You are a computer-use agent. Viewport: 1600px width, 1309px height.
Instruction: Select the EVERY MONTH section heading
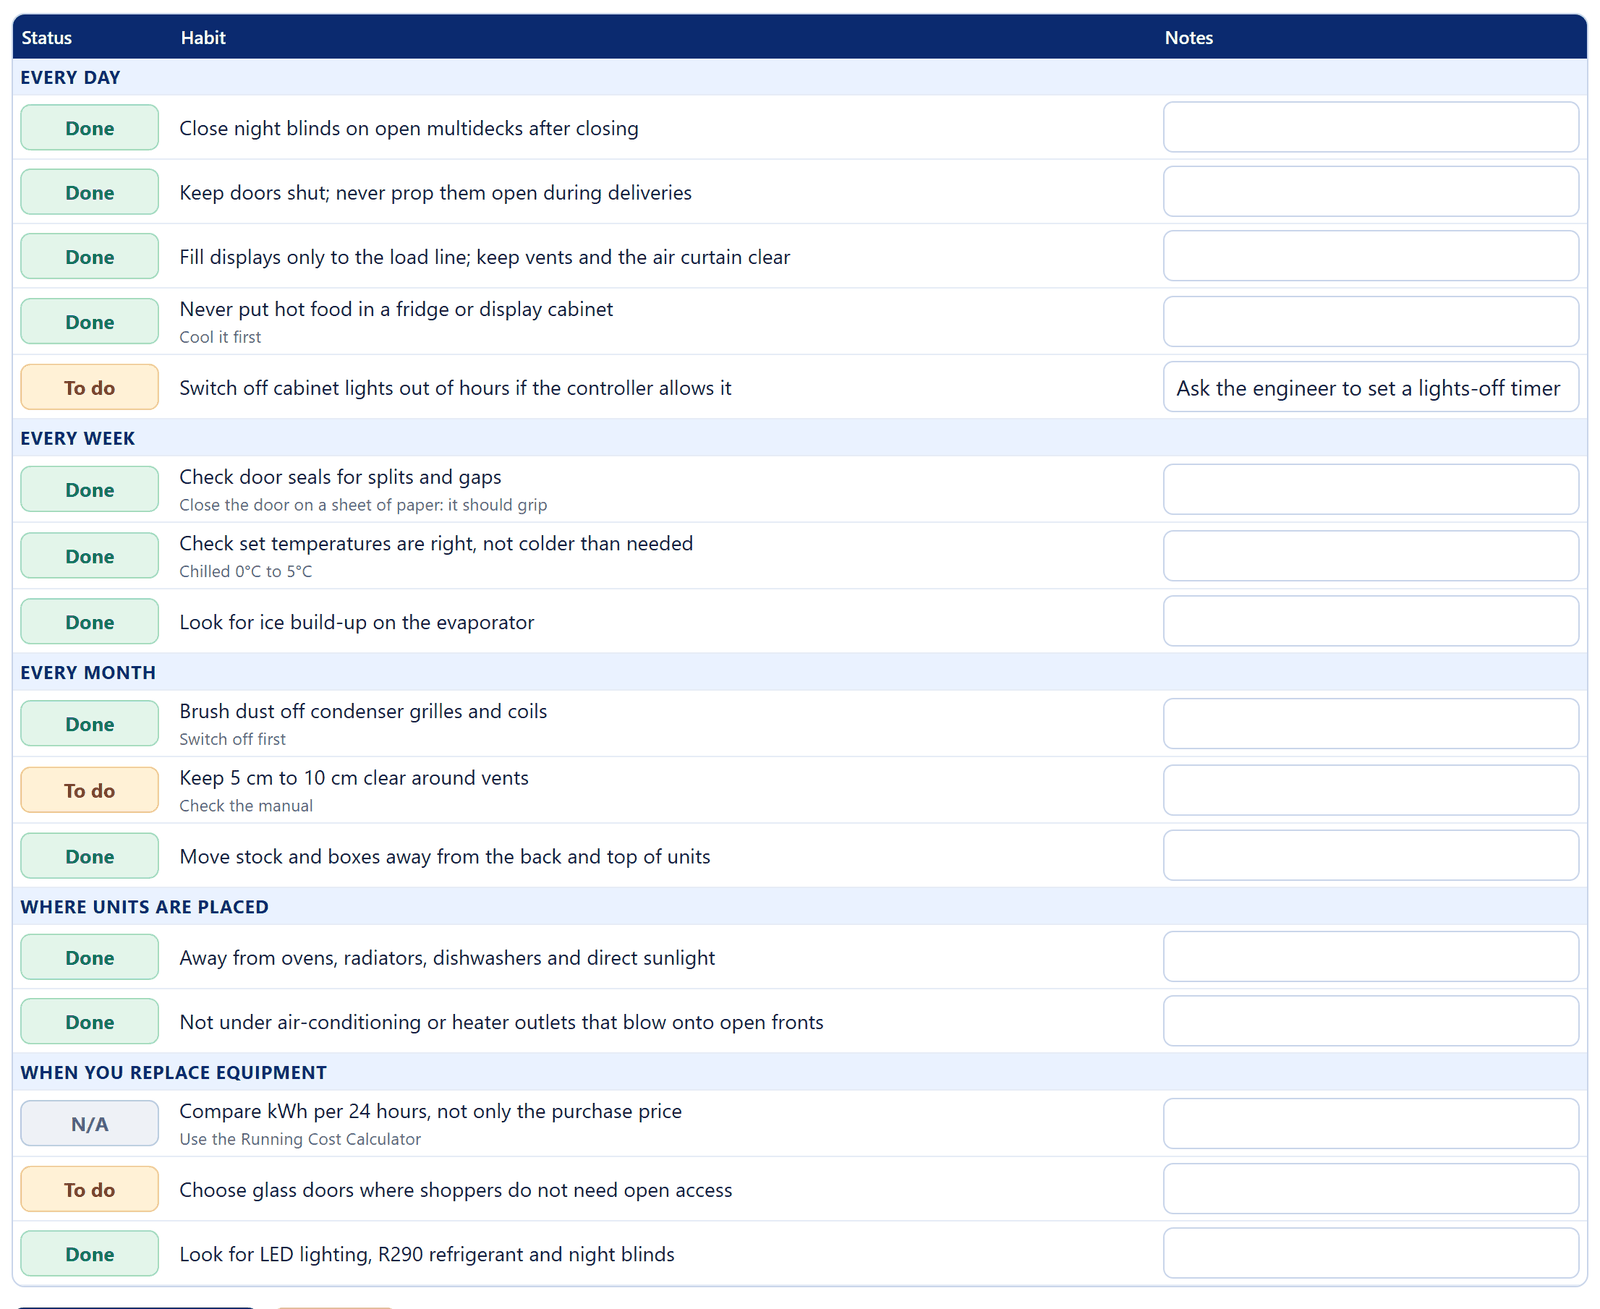pyautogui.click(x=88, y=672)
